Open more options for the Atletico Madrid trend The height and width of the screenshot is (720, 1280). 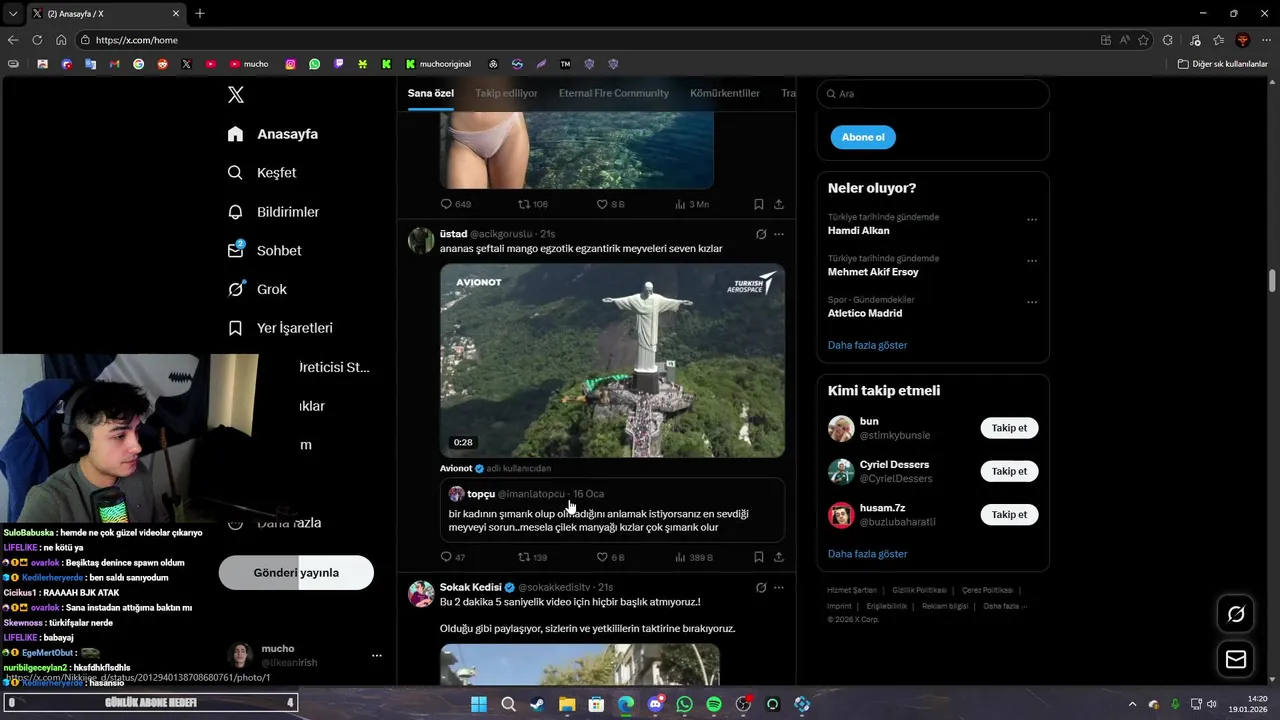tap(1032, 302)
